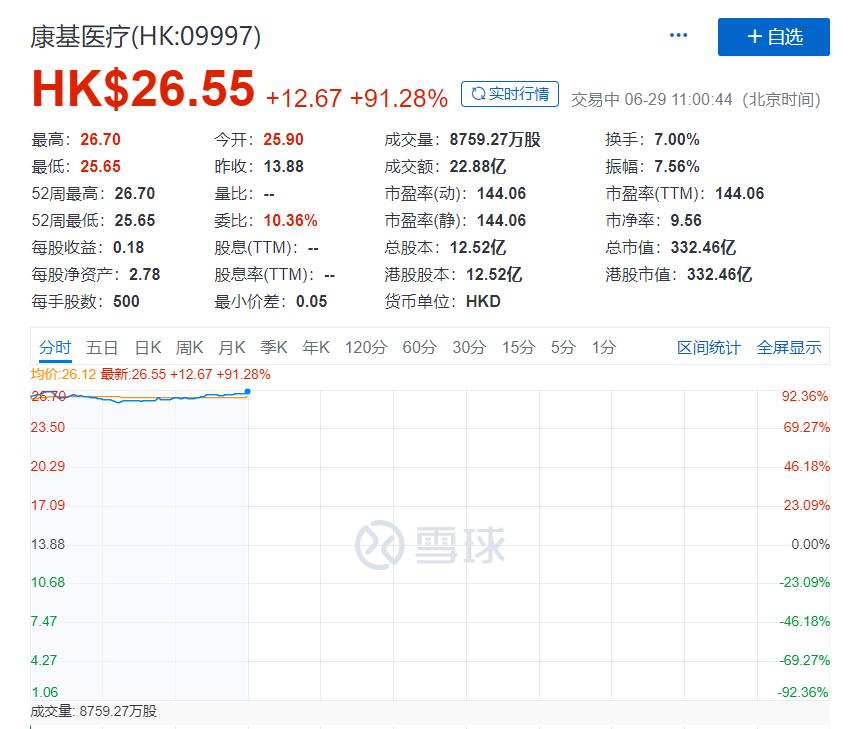
Task: Click the blue latest price point on chart
Action: click(x=247, y=392)
